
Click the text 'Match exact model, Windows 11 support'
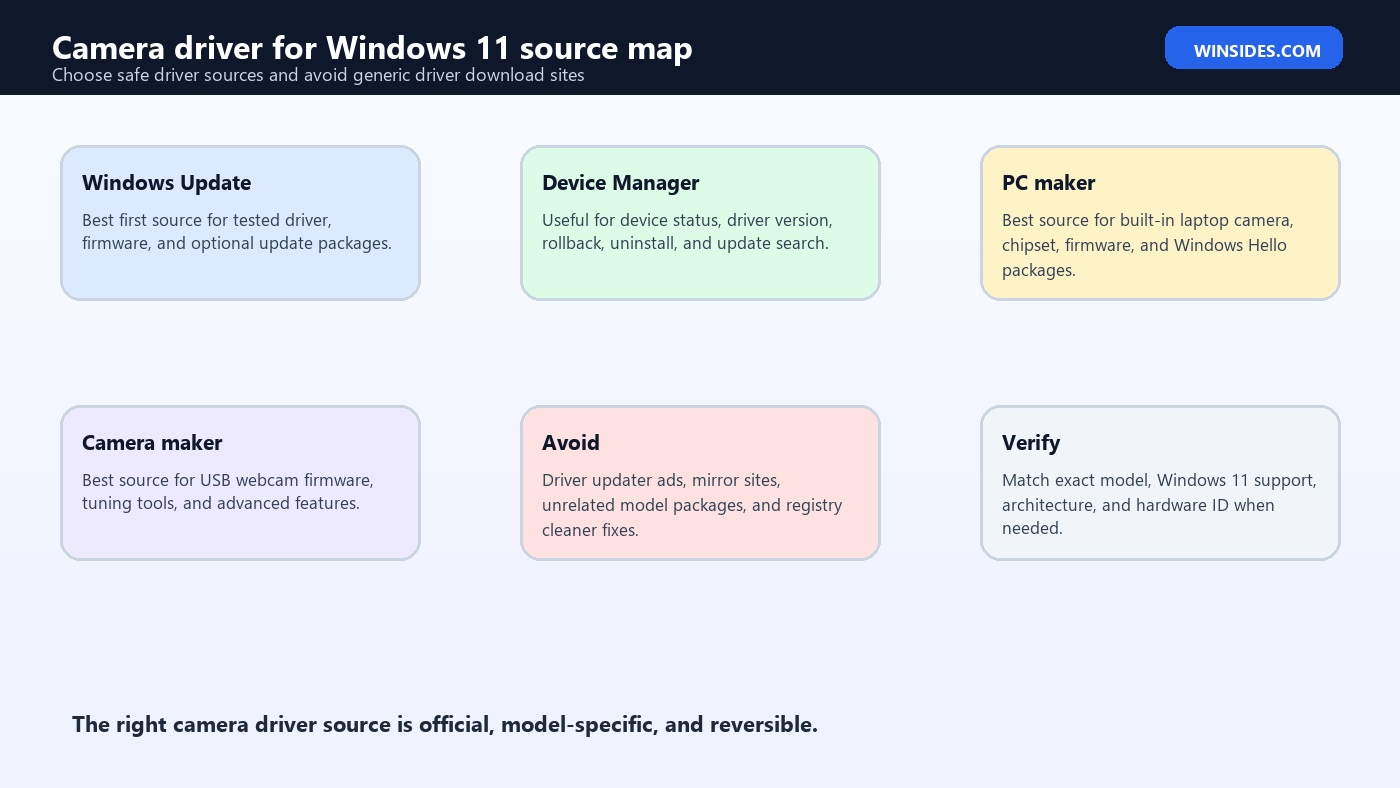pos(1159,480)
